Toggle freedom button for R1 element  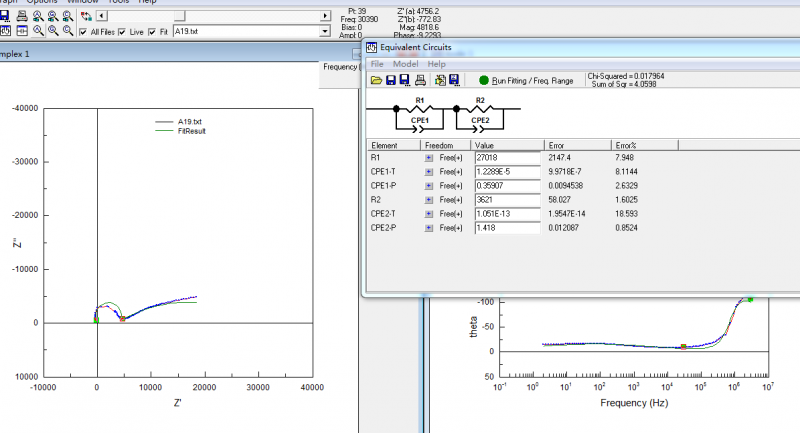point(429,157)
